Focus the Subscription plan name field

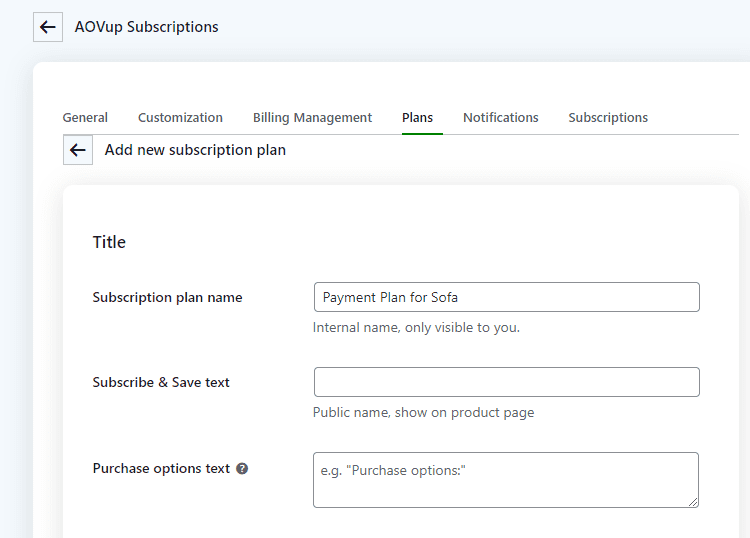point(507,297)
